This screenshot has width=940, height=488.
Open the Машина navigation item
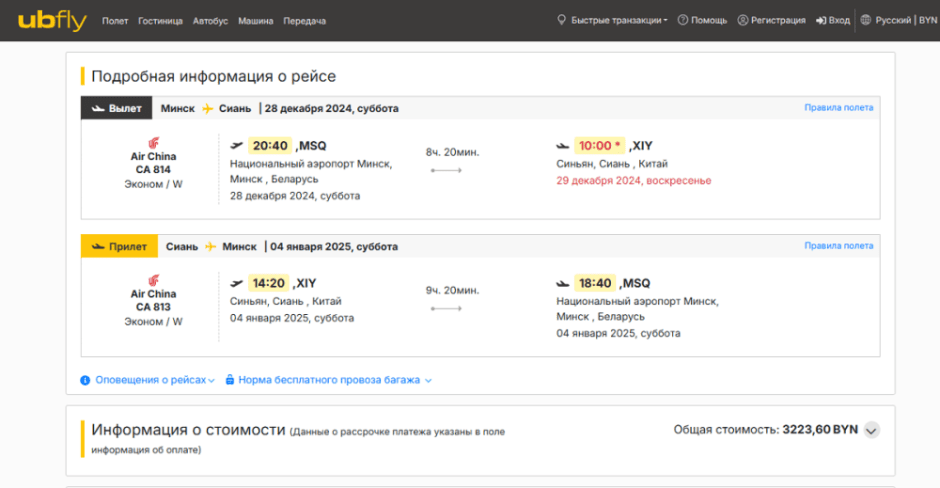[x=256, y=21]
